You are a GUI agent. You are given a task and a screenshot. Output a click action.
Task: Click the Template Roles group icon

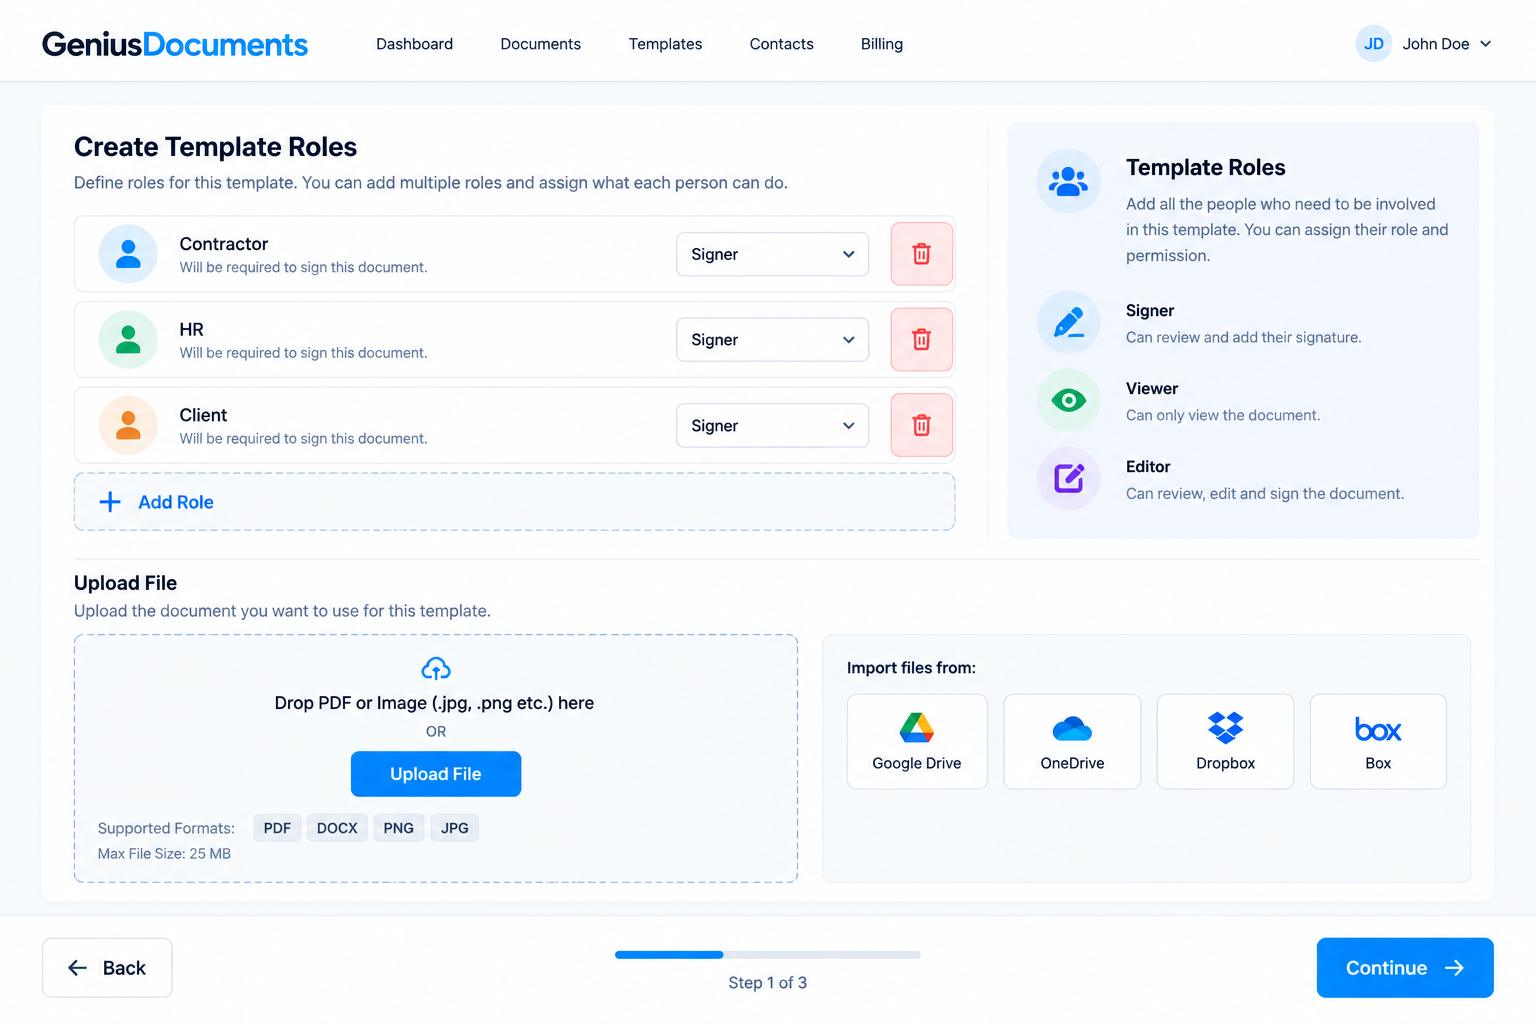pos(1068,181)
